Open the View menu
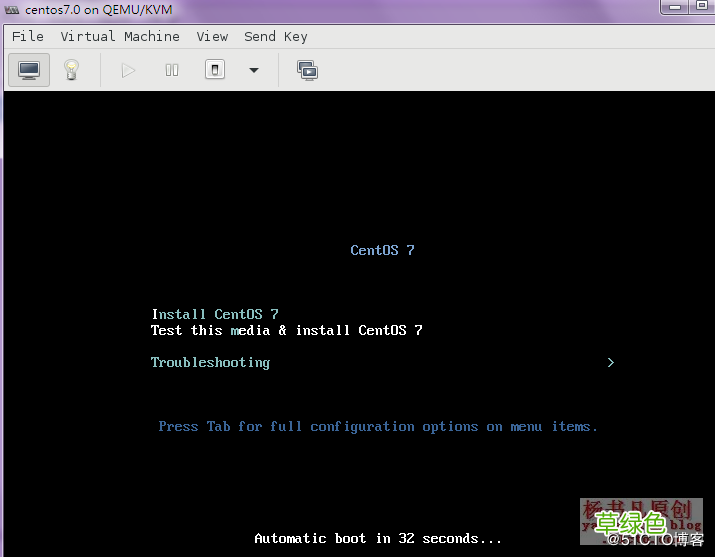715x557 pixels. 212,36
